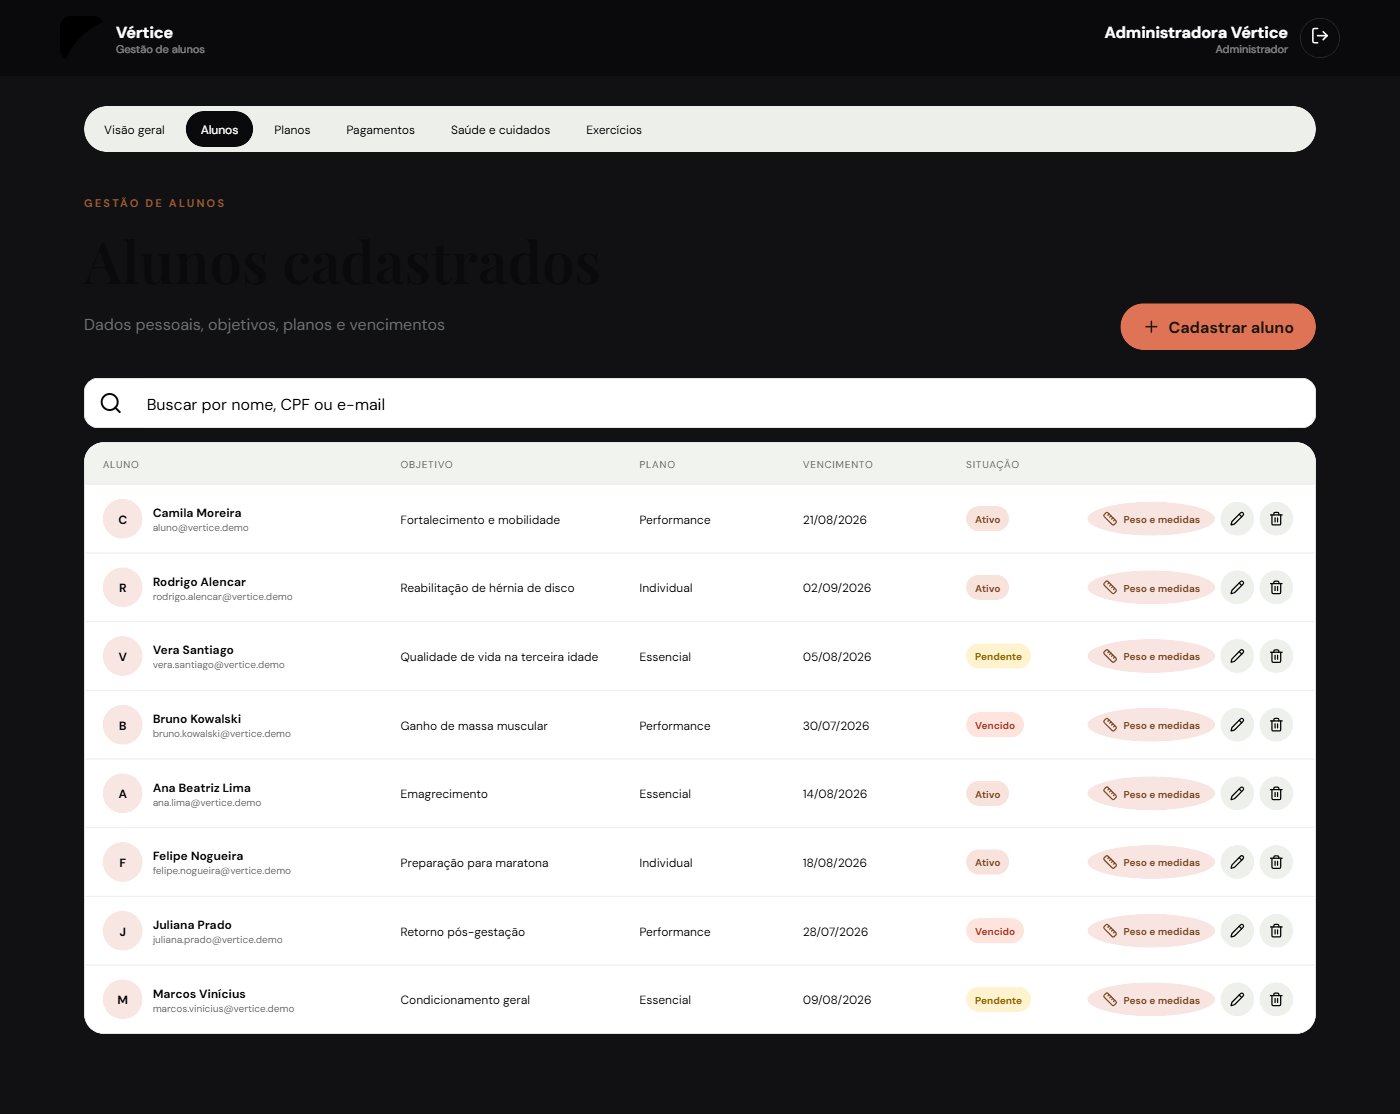Click Bruno Kowalski's avatar letter B
Image resolution: width=1400 pixels, height=1114 pixels.
pos(123,725)
